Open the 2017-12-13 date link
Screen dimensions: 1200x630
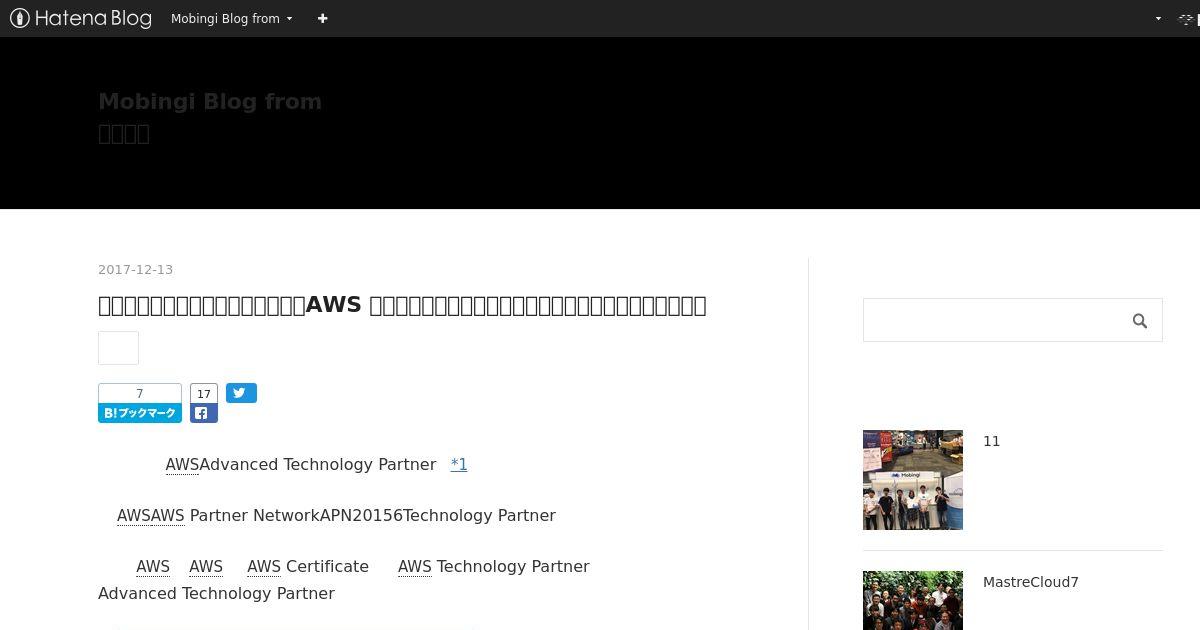[x=135, y=270]
